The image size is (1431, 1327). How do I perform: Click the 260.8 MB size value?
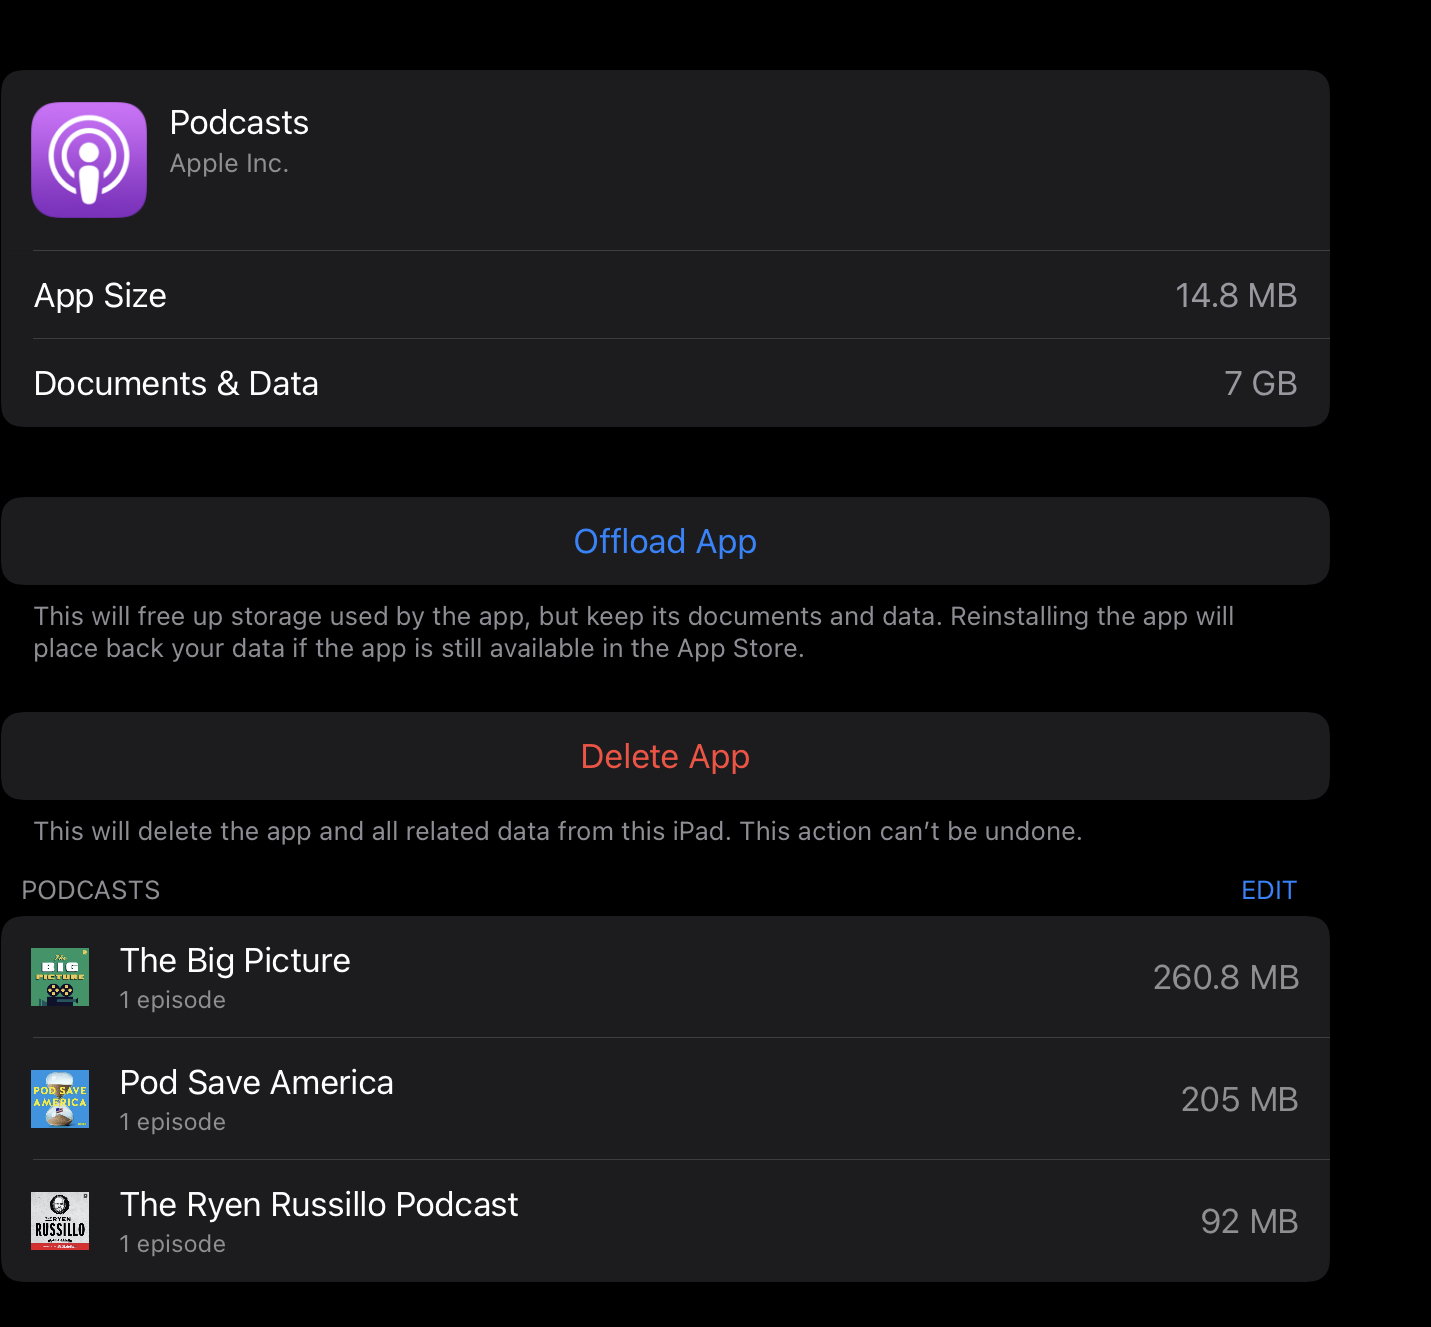click(x=1226, y=977)
